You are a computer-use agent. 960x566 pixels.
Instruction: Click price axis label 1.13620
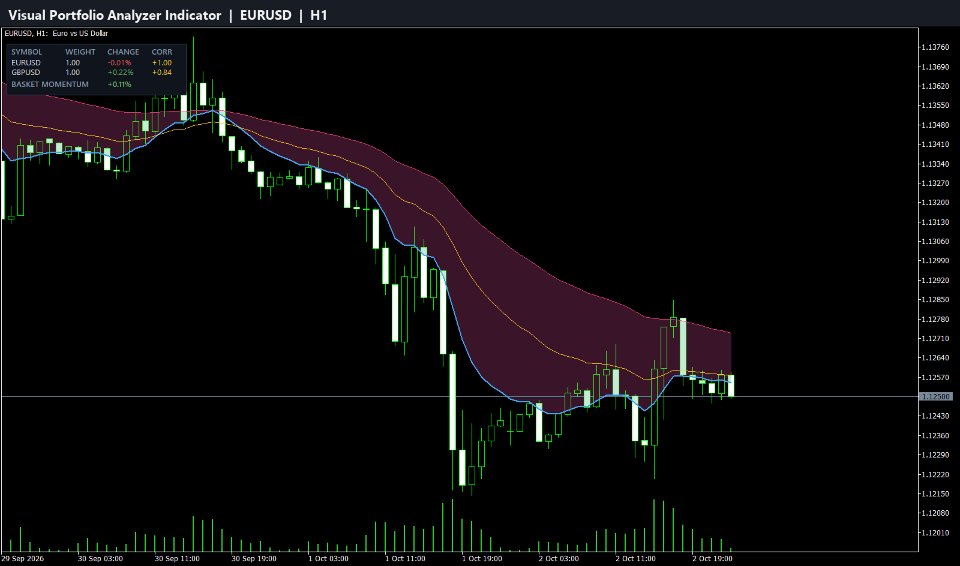937,86
